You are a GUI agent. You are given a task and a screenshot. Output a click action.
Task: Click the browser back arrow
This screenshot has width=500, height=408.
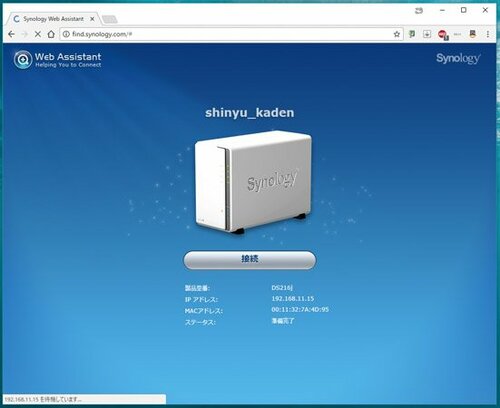[x=11, y=34]
